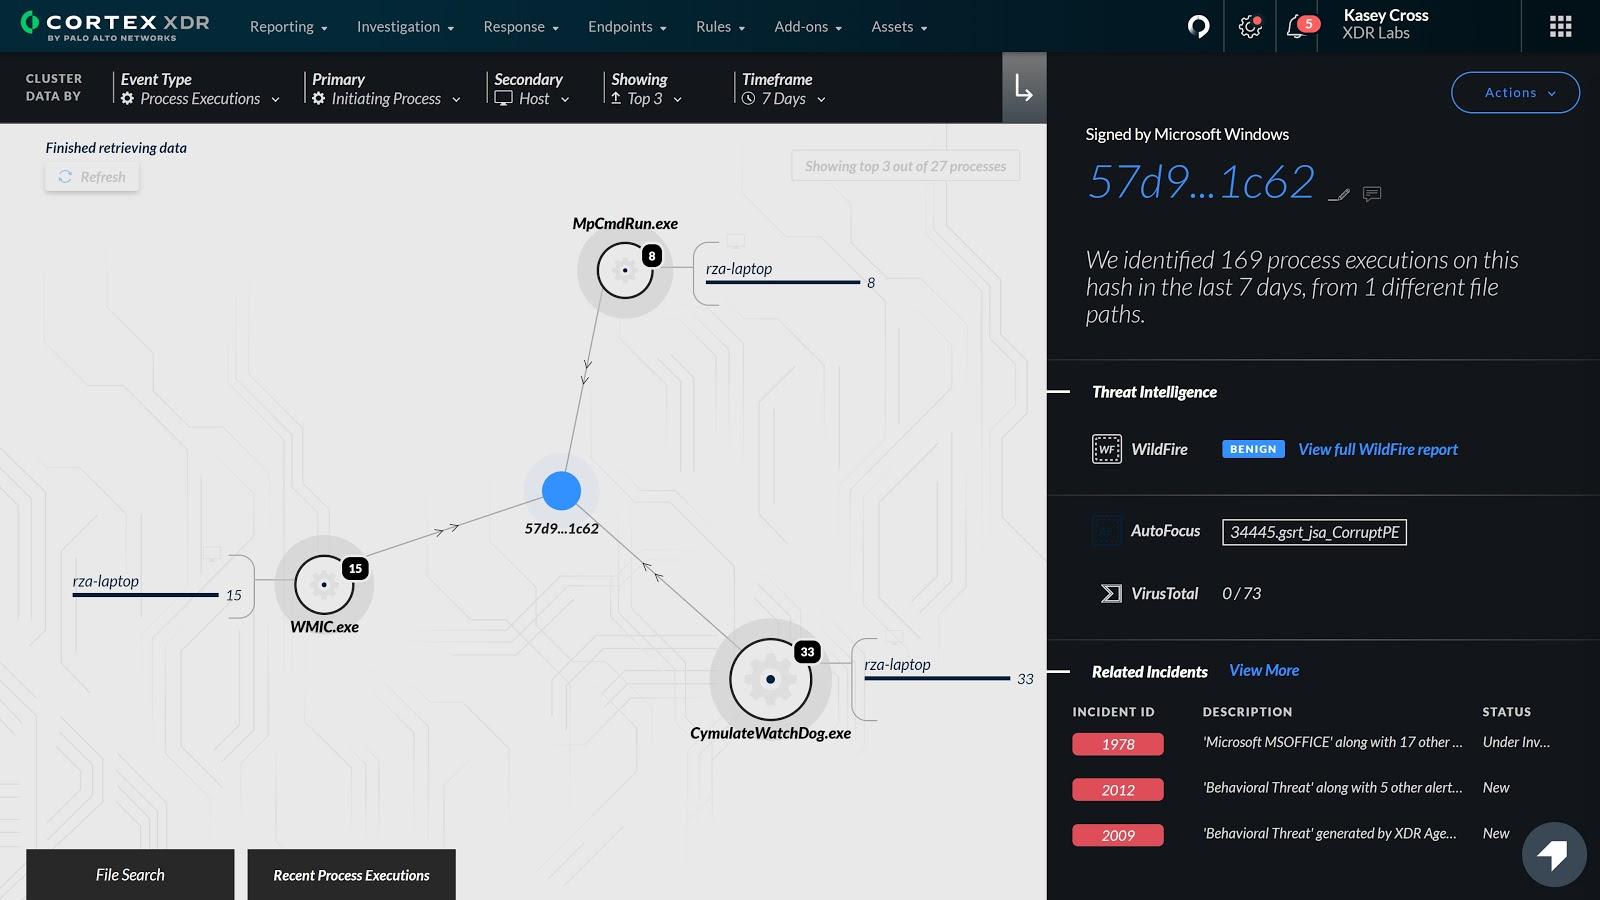Image resolution: width=1600 pixels, height=900 pixels.
Task: Select the WMIC.exe process node
Action: click(324, 584)
